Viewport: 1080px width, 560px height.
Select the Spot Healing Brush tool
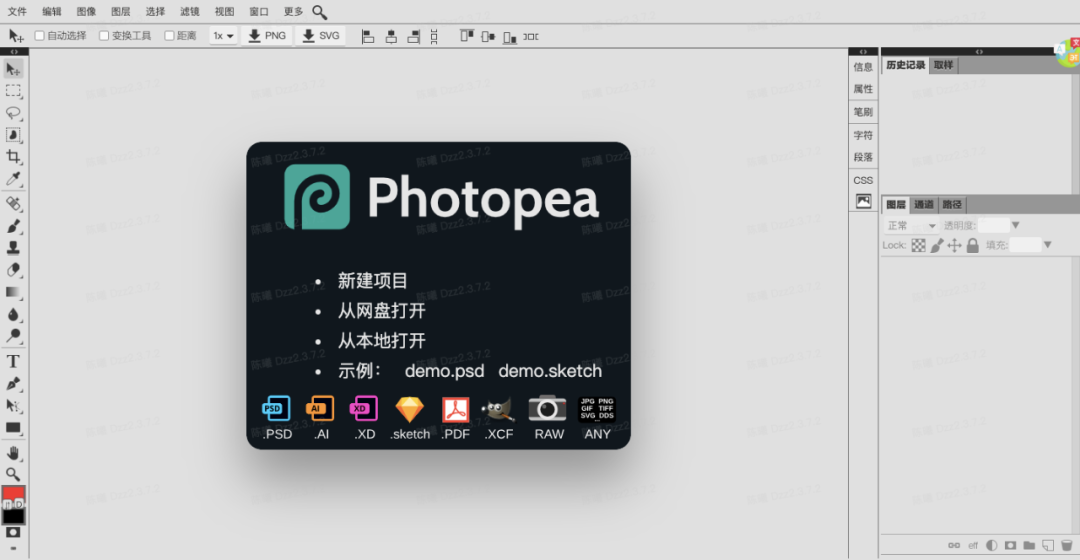tap(13, 203)
